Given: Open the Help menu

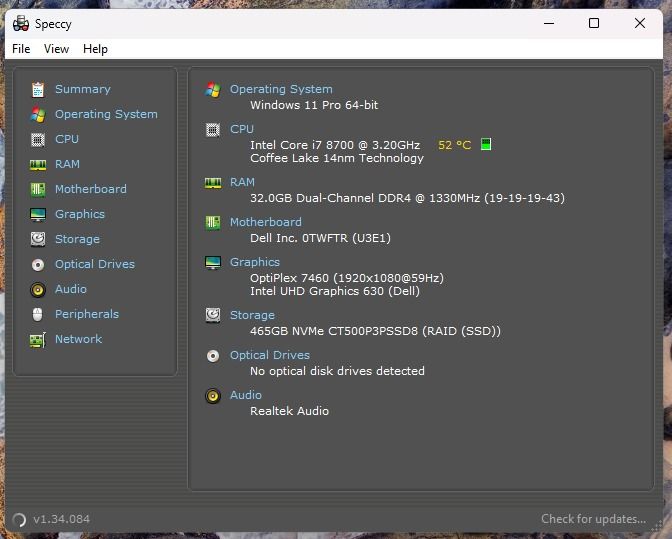Looking at the screenshot, I should pyautogui.click(x=95, y=49).
